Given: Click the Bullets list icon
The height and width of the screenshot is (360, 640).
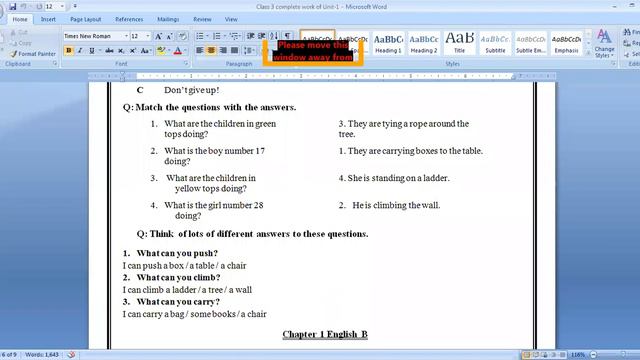Looking at the screenshot, I should point(200,36).
